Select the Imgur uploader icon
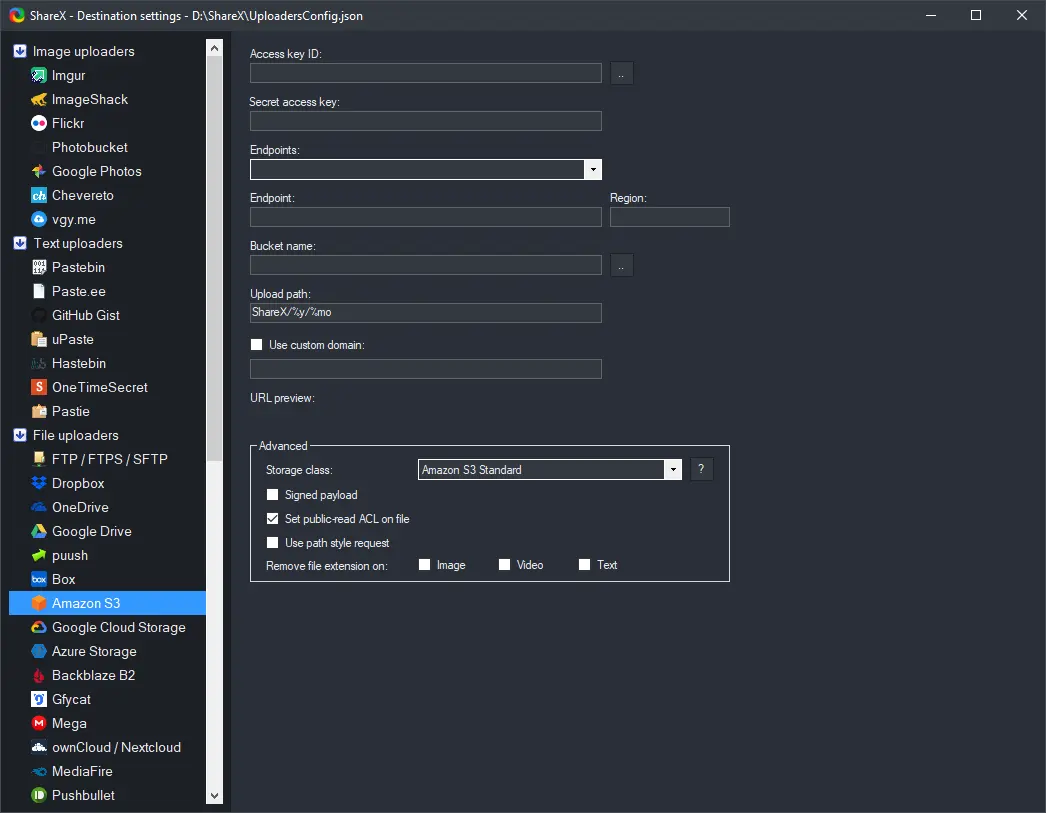The image size is (1046, 813). point(39,75)
